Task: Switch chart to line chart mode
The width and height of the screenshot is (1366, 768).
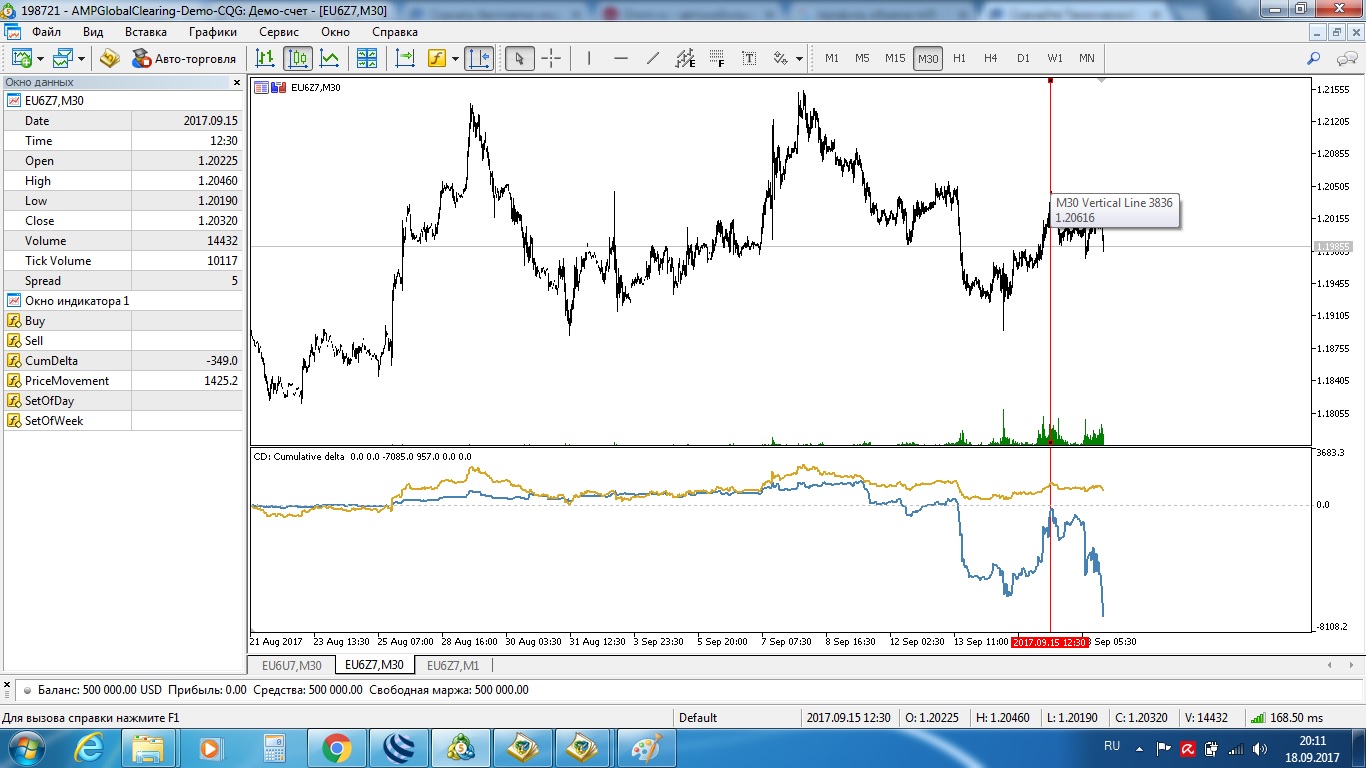Action: coord(329,58)
